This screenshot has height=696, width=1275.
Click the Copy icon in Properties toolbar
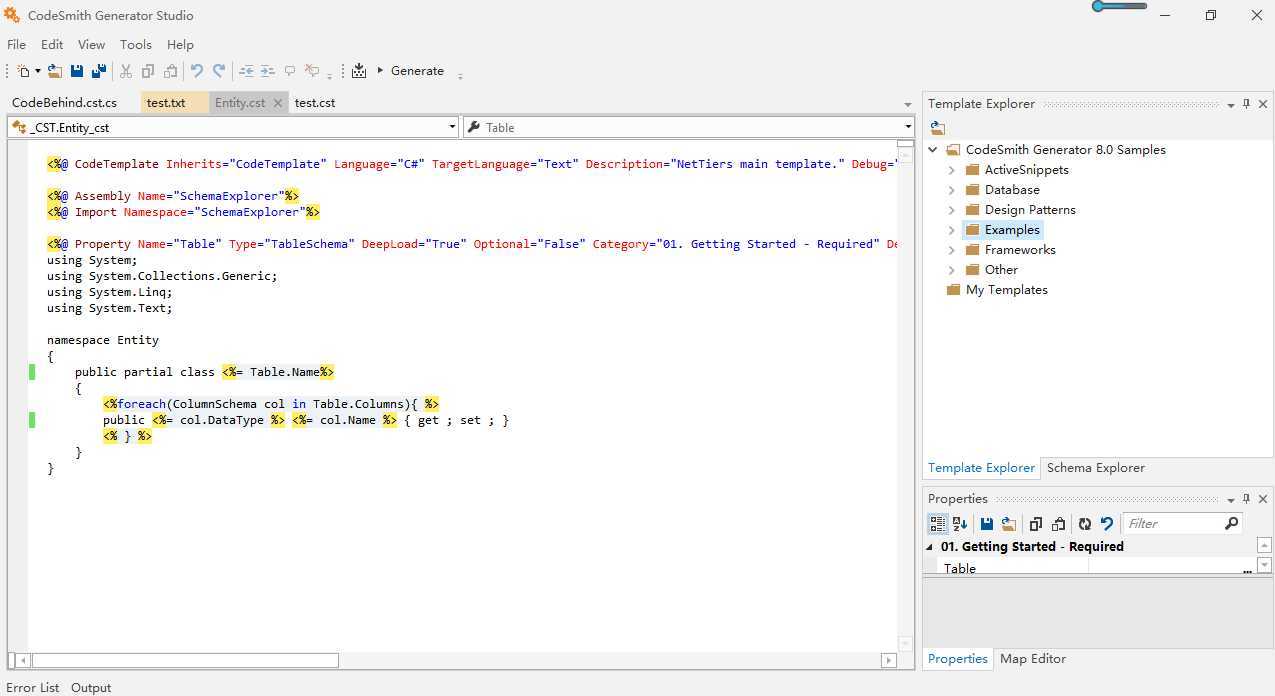click(x=1036, y=523)
